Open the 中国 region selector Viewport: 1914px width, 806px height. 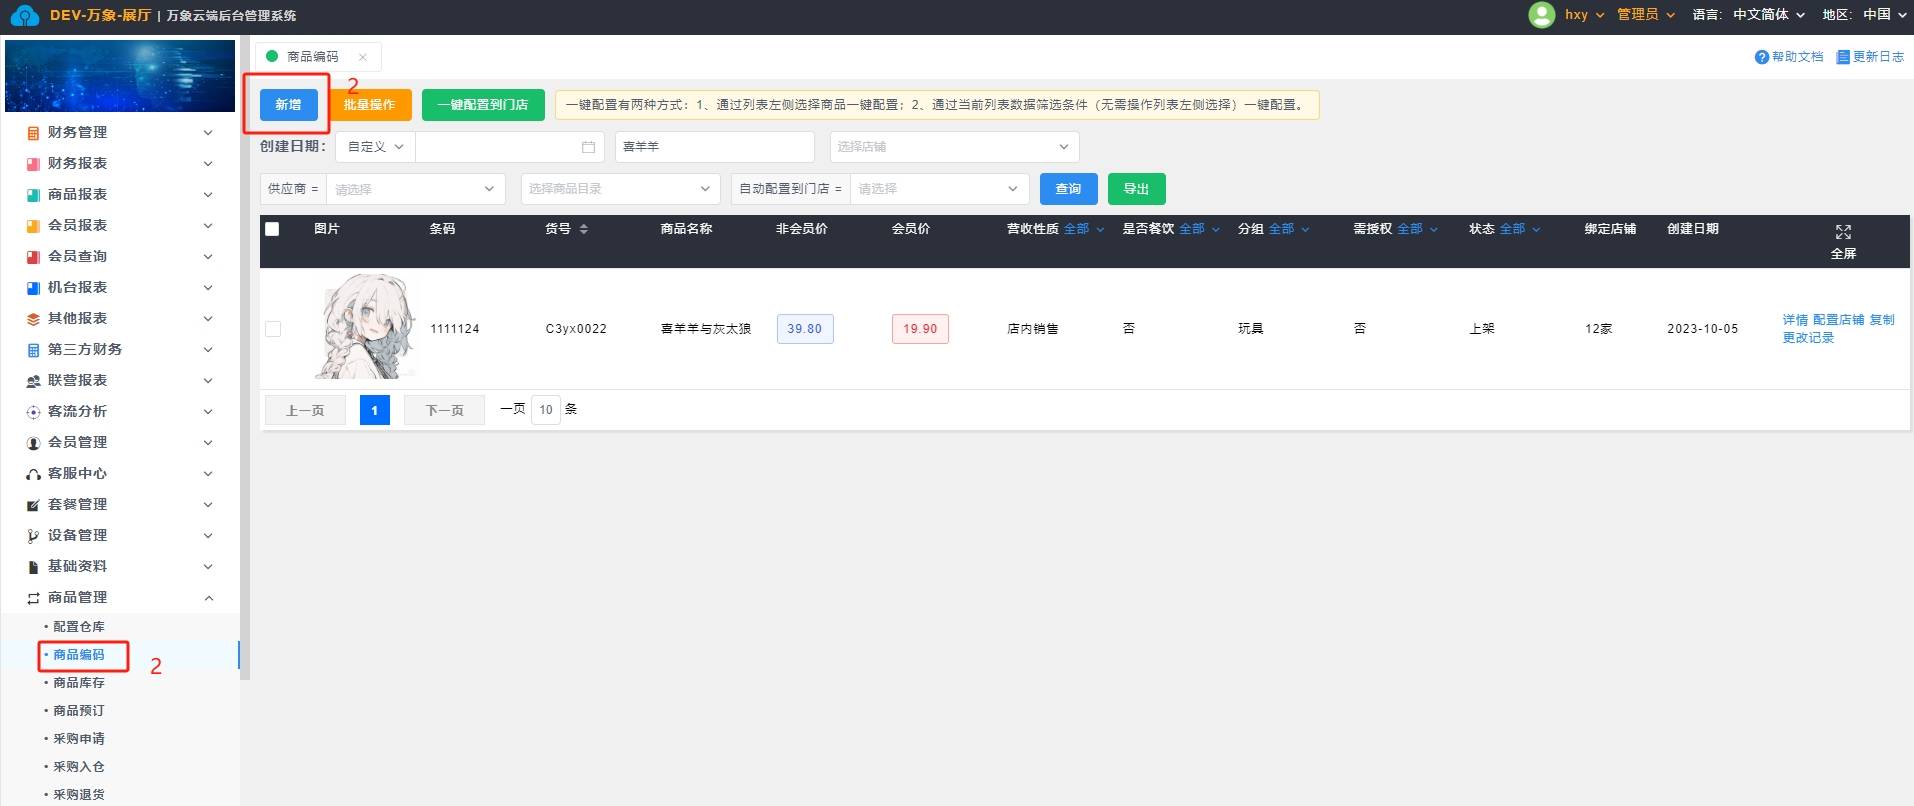[x=1885, y=15]
